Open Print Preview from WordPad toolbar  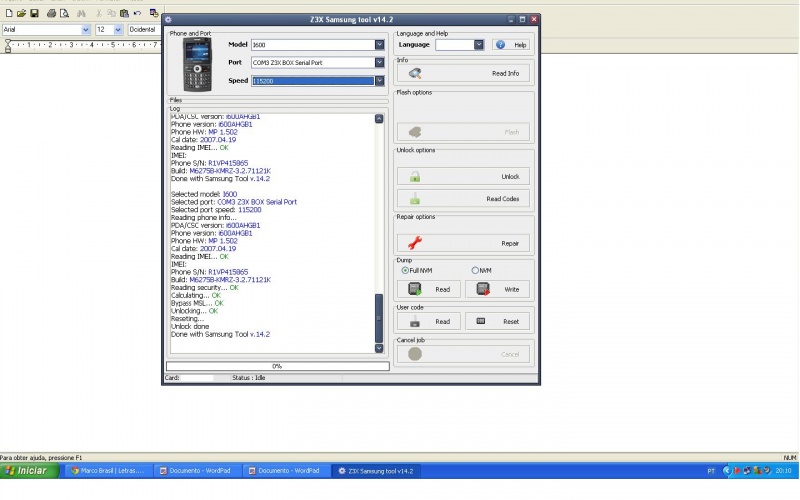click(x=64, y=13)
